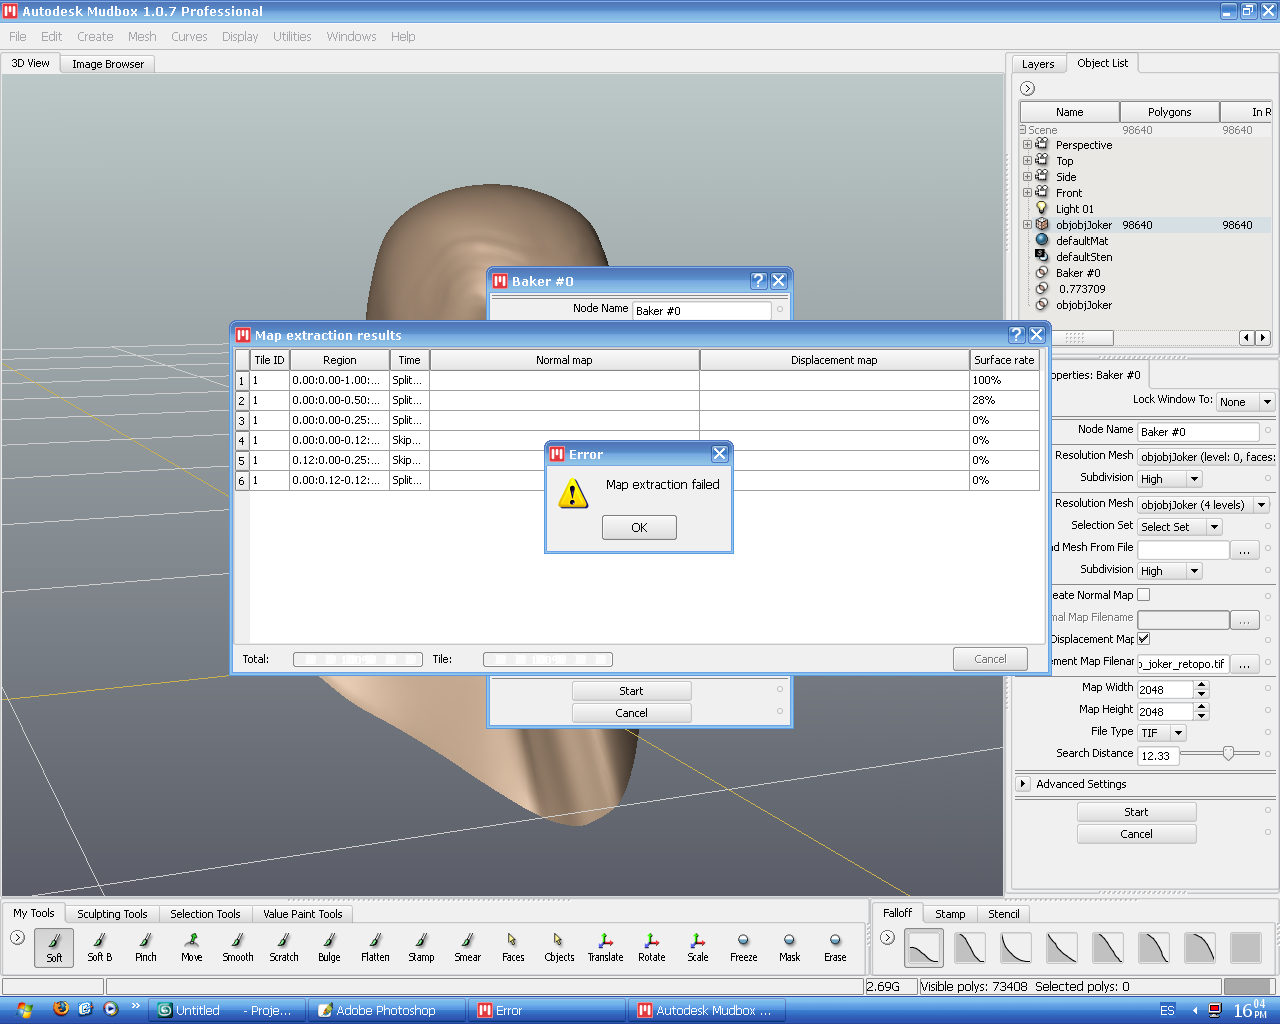Select the Soft sculpting tool
Screen dimensions: 1280x1024
point(54,946)
